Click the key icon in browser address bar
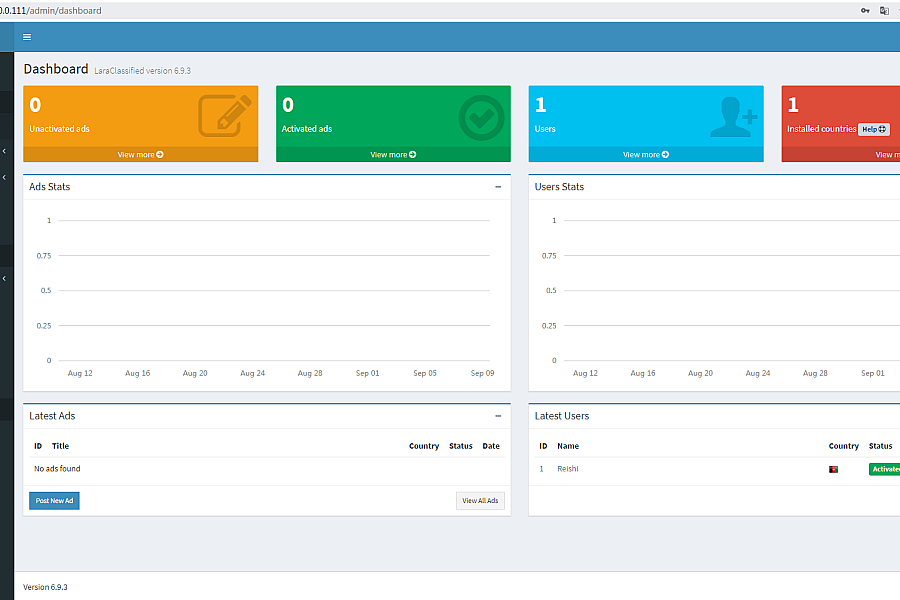The image size is (900, 600). pyautogui.click(x=865, y=11)
